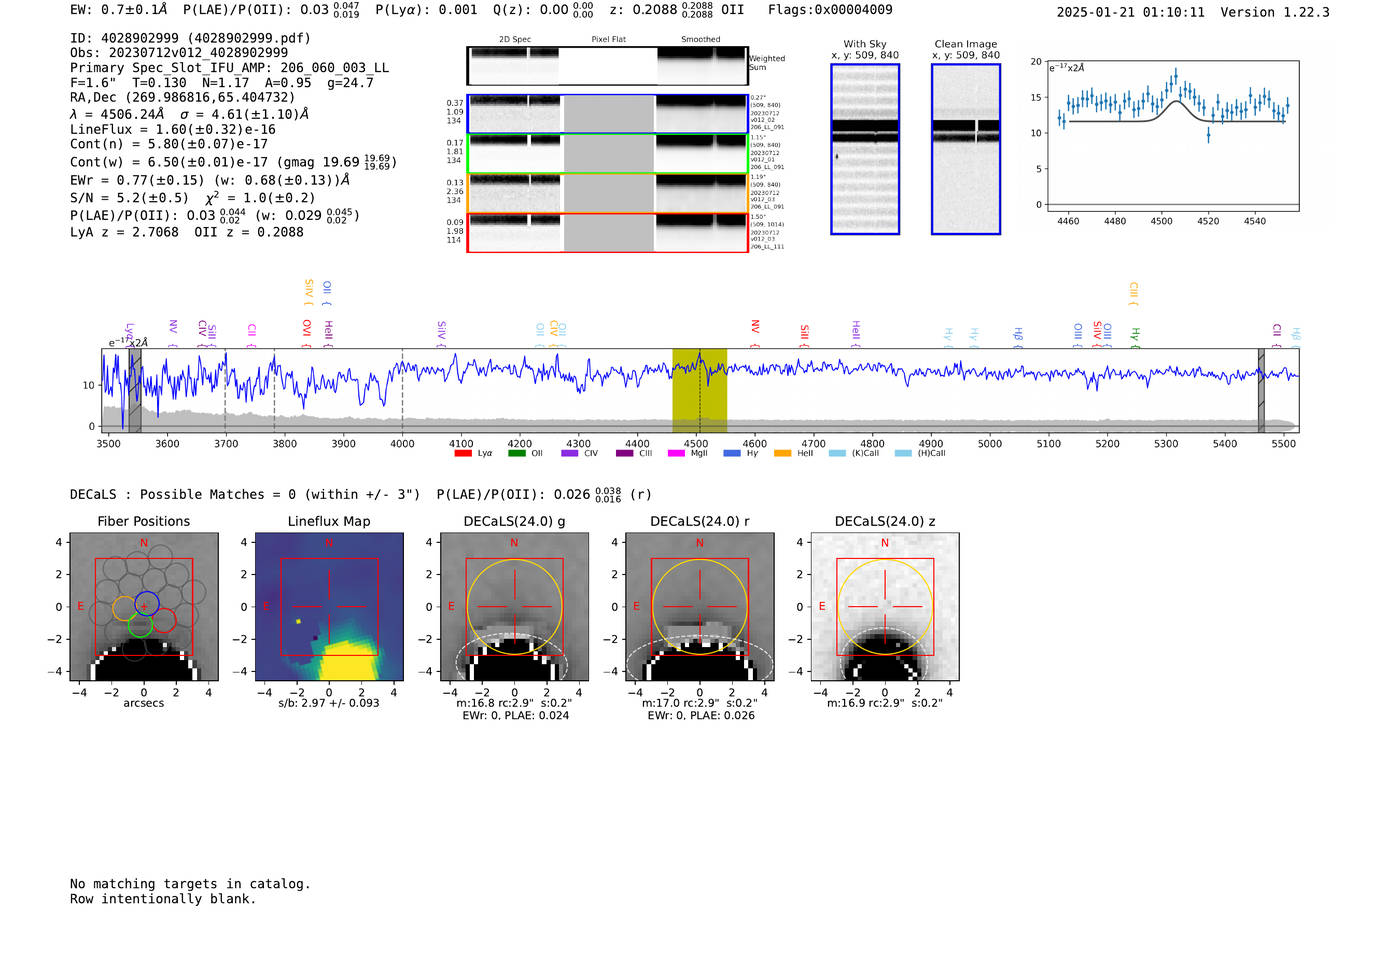
Task: Click the emission line fit plot
Action: pyautogui.click(x=1173, y=136)
